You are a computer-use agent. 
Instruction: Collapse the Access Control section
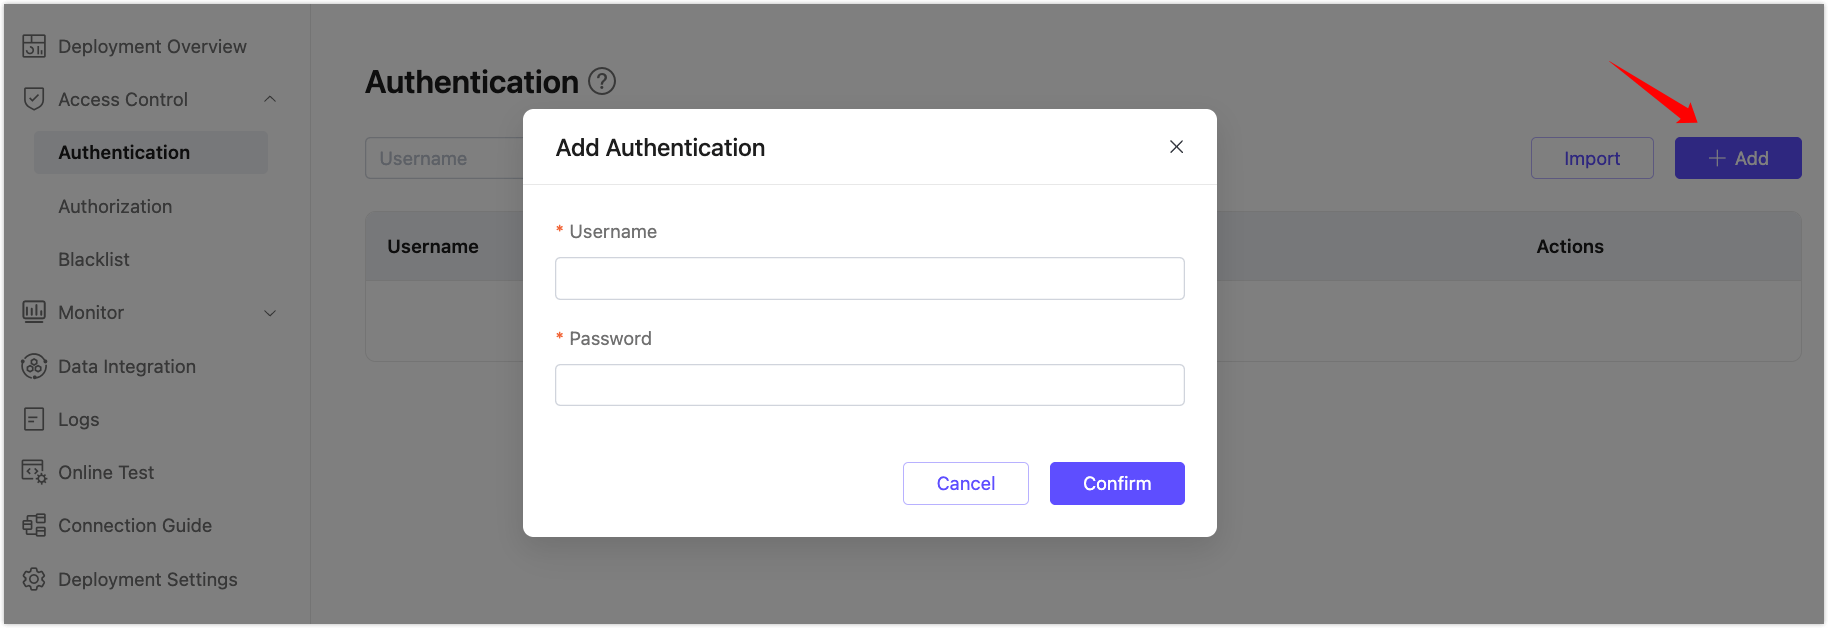point(270,99)
